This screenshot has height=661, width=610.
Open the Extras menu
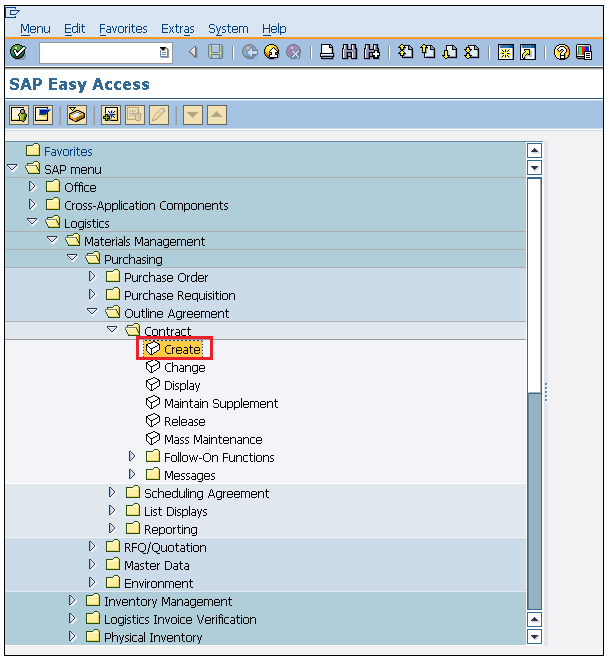177,29
